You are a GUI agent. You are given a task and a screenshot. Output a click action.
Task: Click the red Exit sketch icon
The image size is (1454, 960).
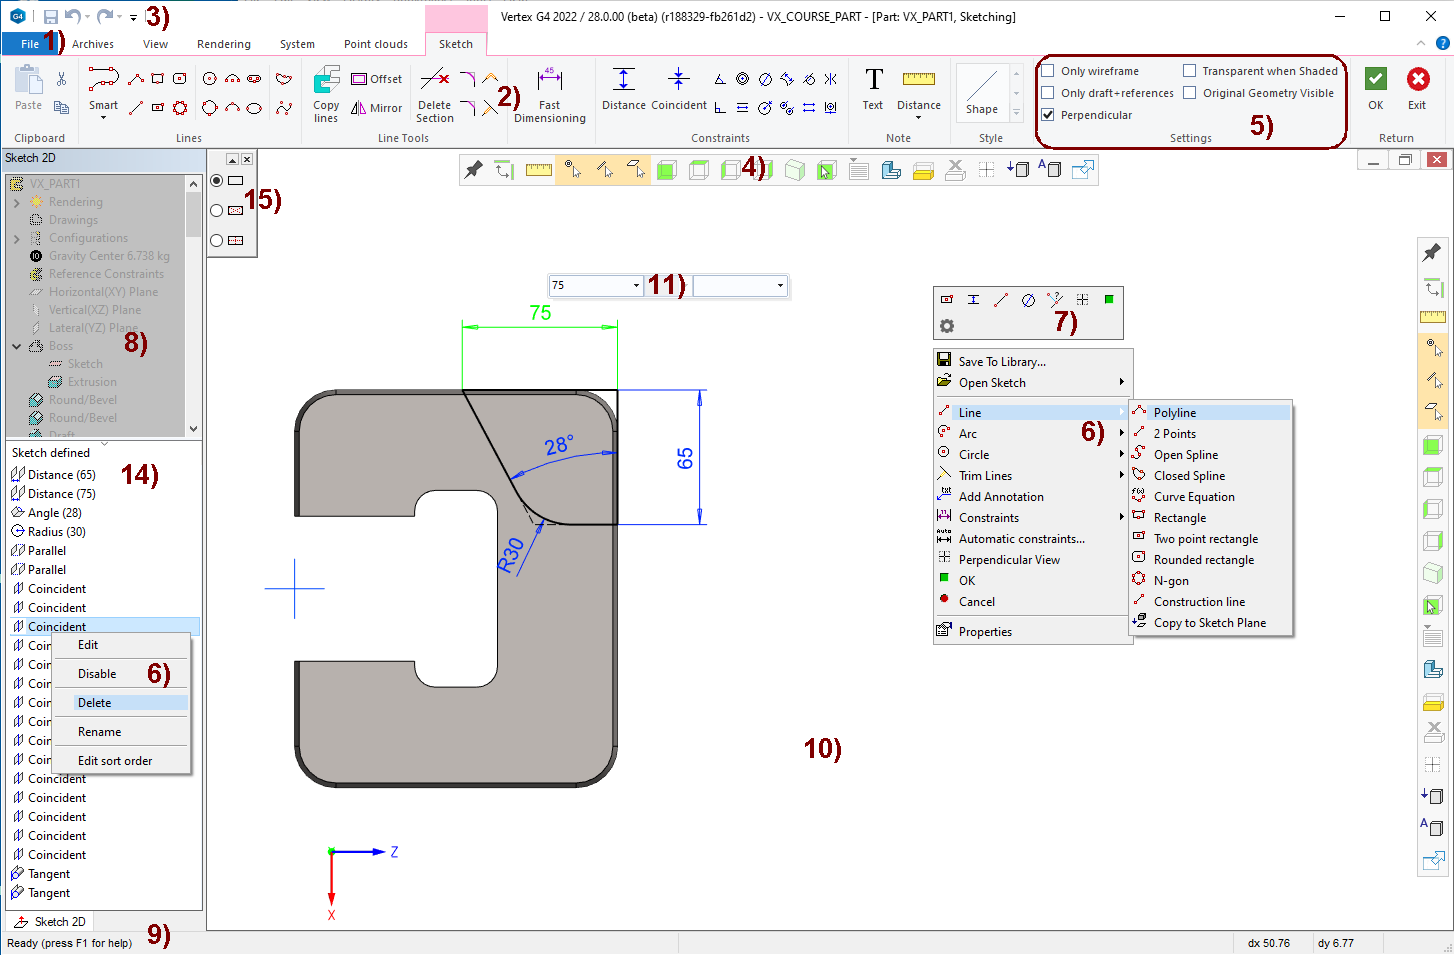pos(1417,80)
